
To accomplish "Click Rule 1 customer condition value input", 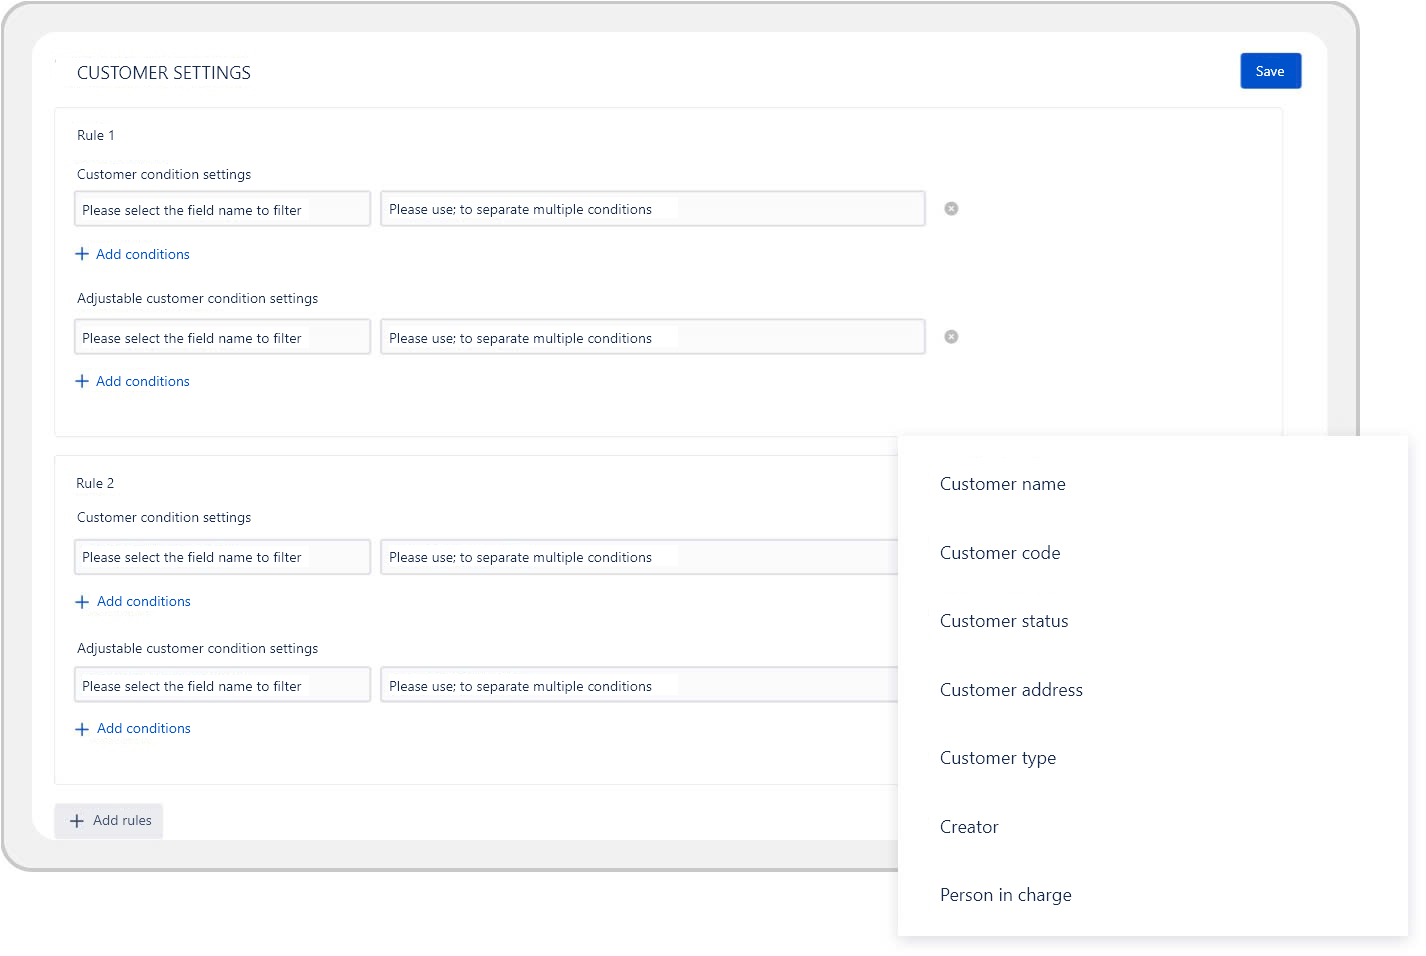I will coord(652,209).
